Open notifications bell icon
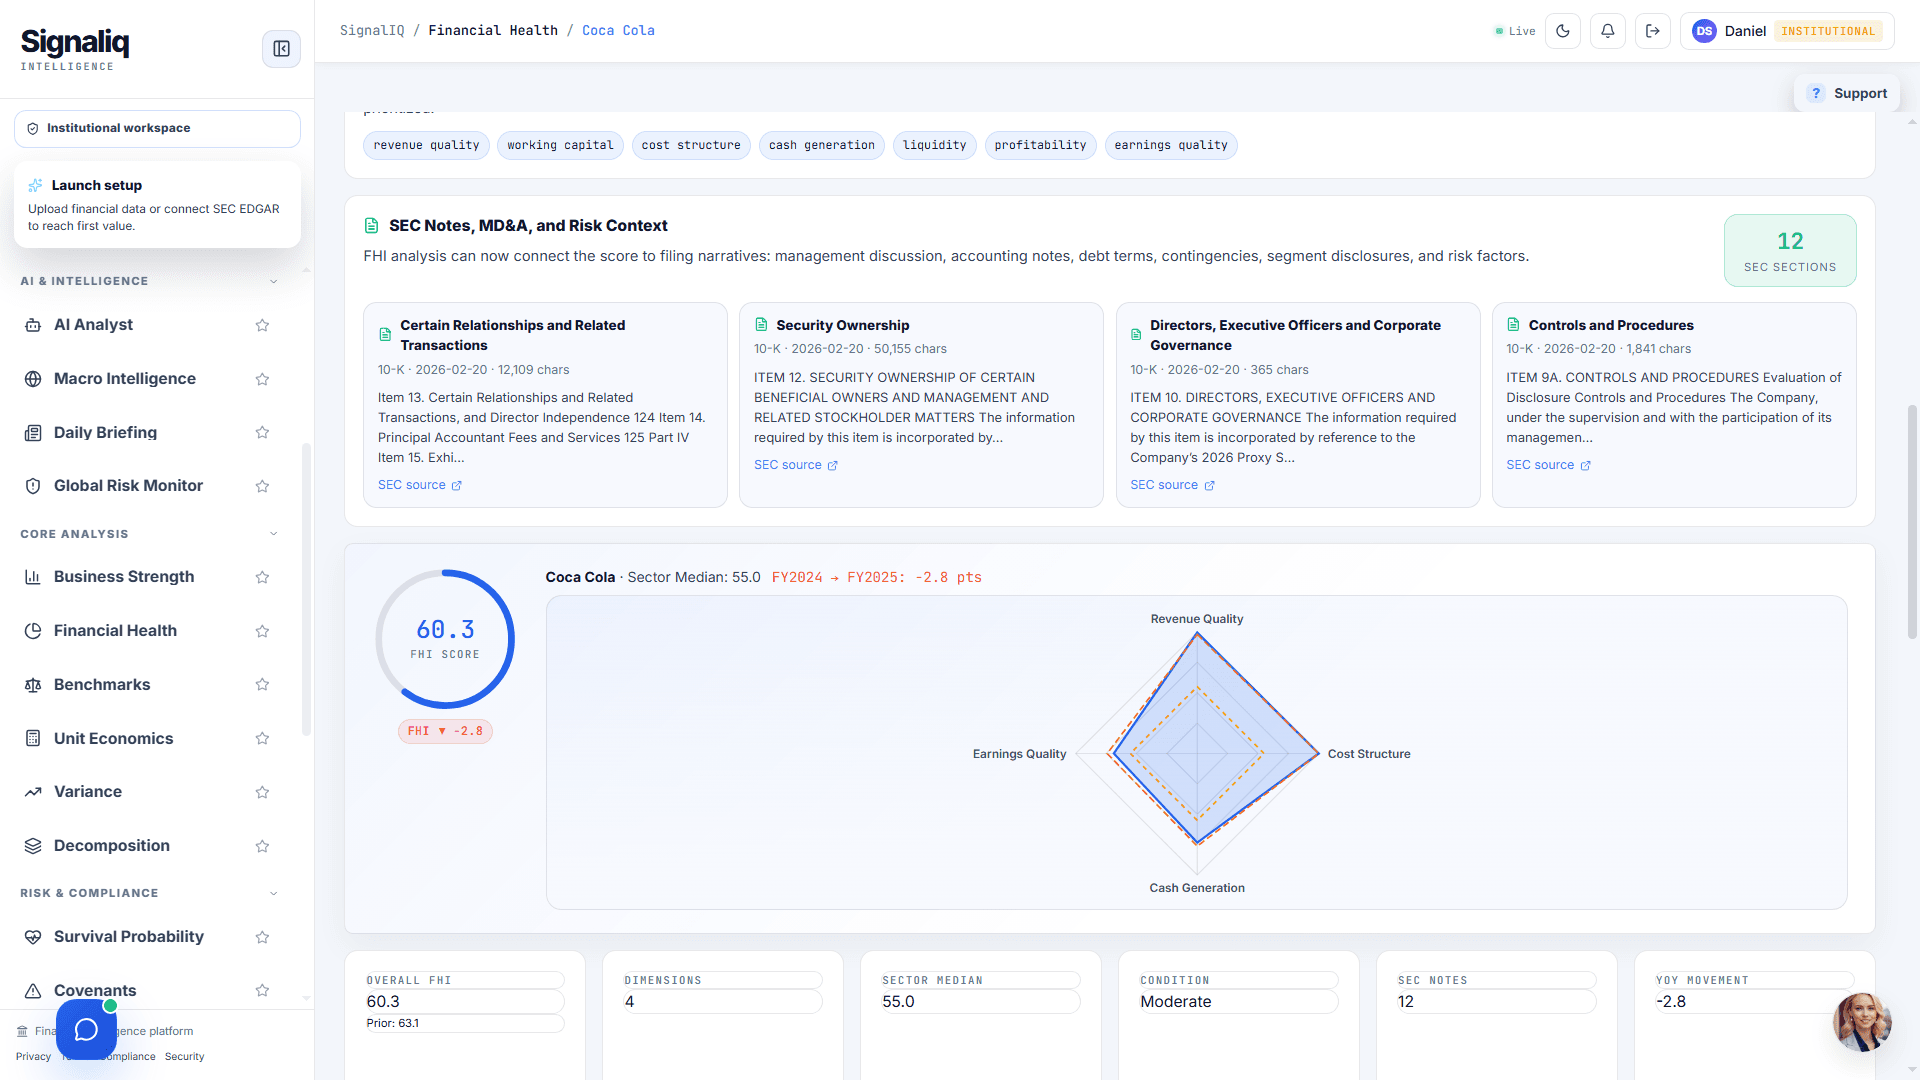The image size is (1920, 1080). coord(1608,31)
